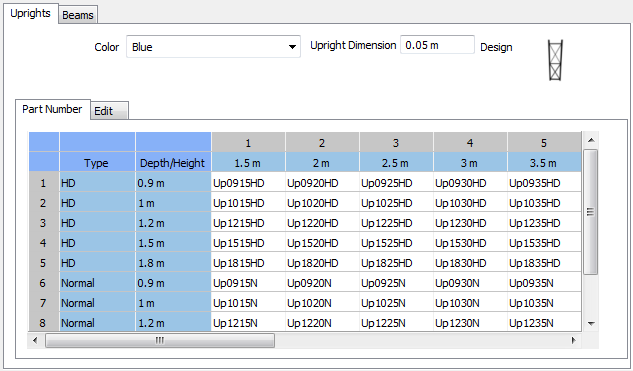Image resolution: width=633 pixels, height=371 pixels.
Task: Select cell Up0915N
Action: click(x=248, y=282)
